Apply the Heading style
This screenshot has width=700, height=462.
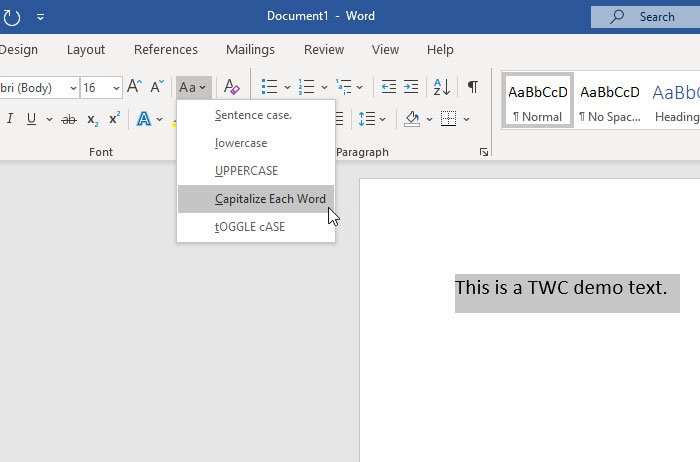point(675,102)
